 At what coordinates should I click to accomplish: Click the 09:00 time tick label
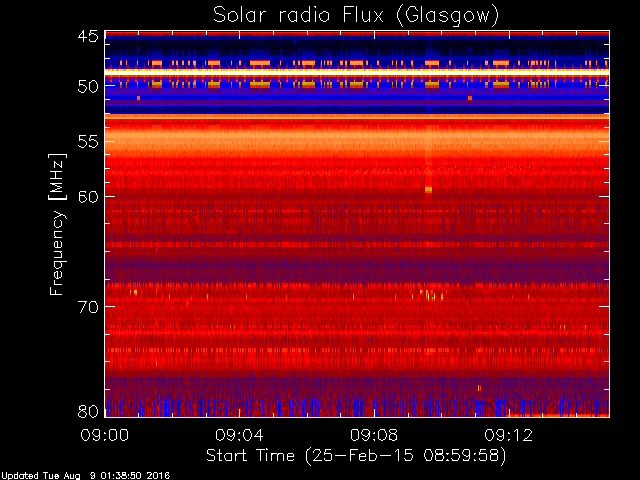pos(104,435)
